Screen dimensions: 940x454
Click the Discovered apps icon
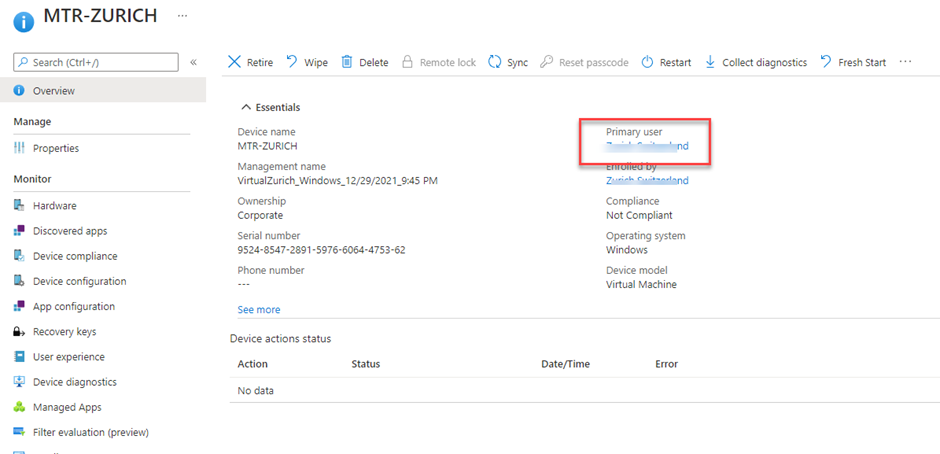(x=19, y=231)
